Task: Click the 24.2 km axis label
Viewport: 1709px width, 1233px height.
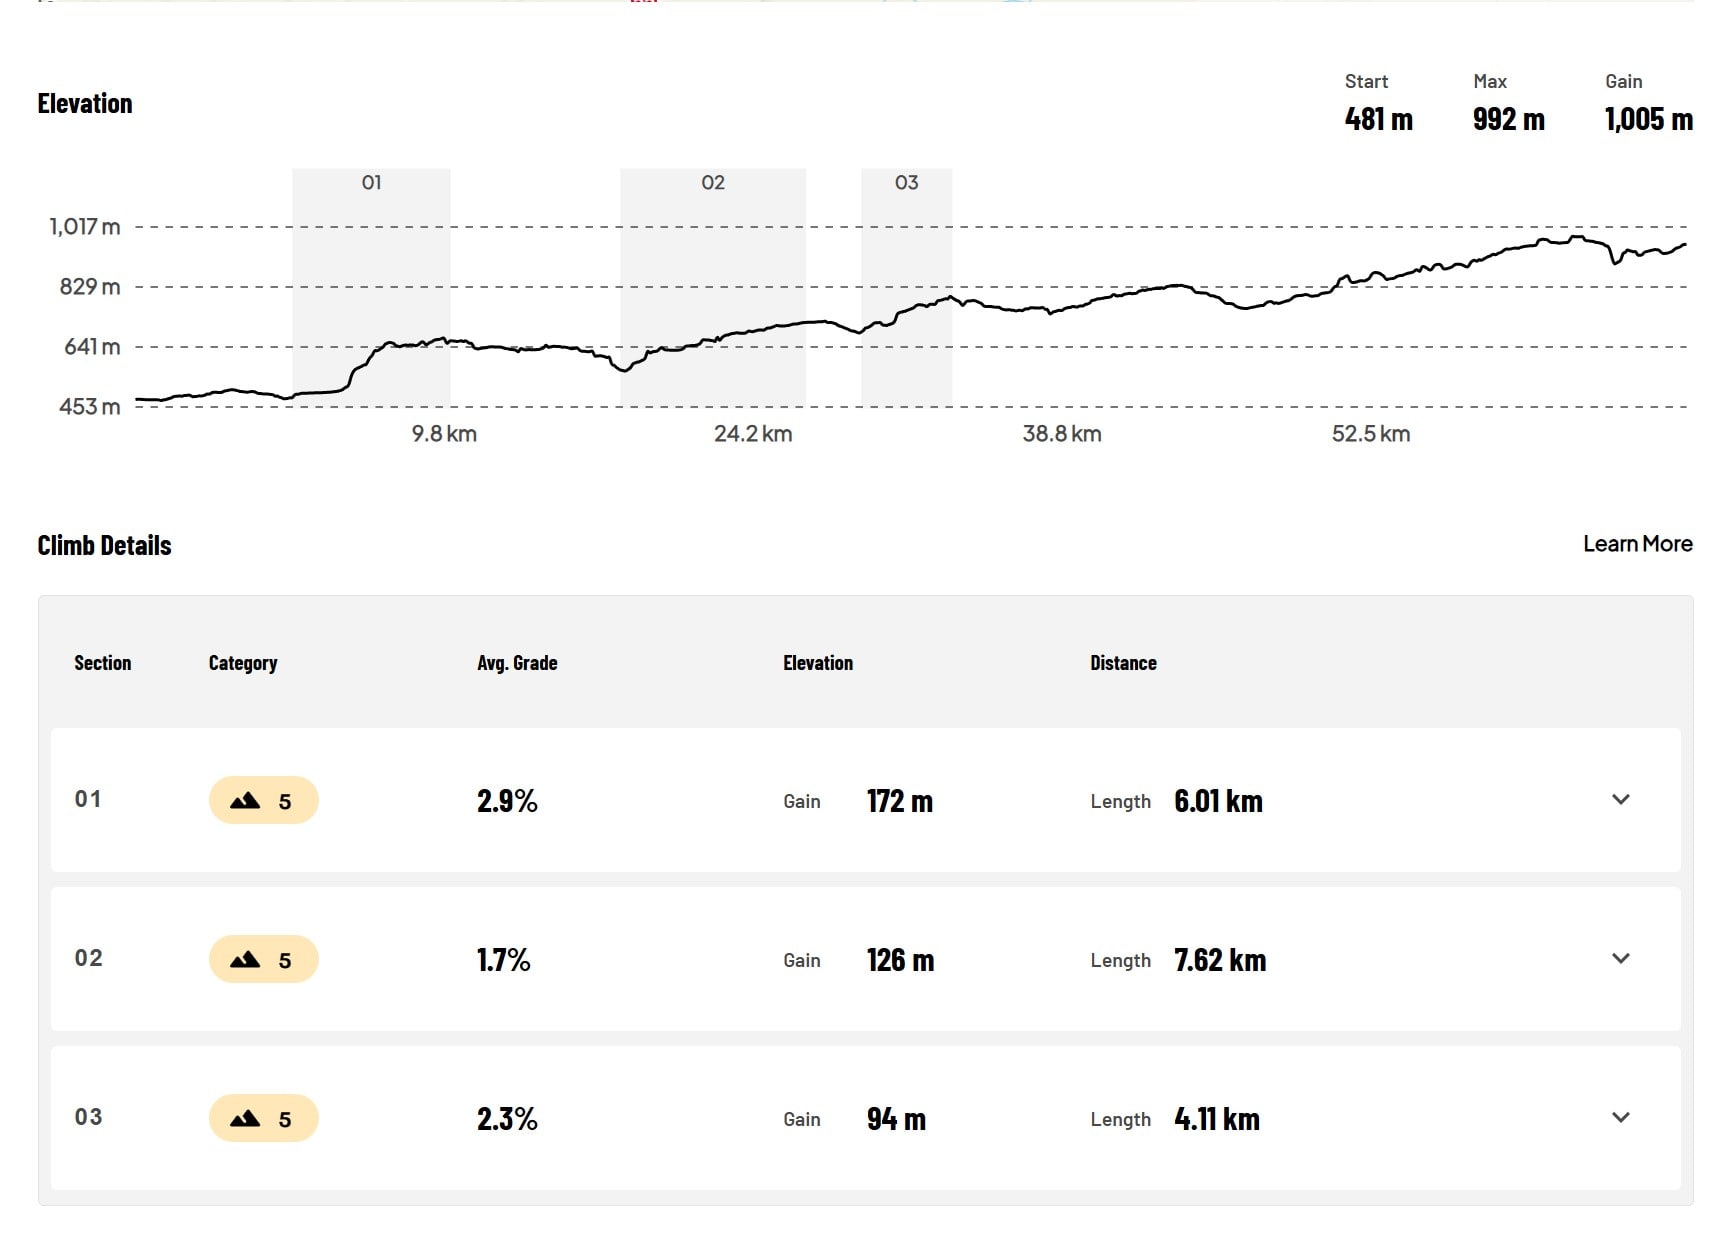Action: tap(753, 434)
